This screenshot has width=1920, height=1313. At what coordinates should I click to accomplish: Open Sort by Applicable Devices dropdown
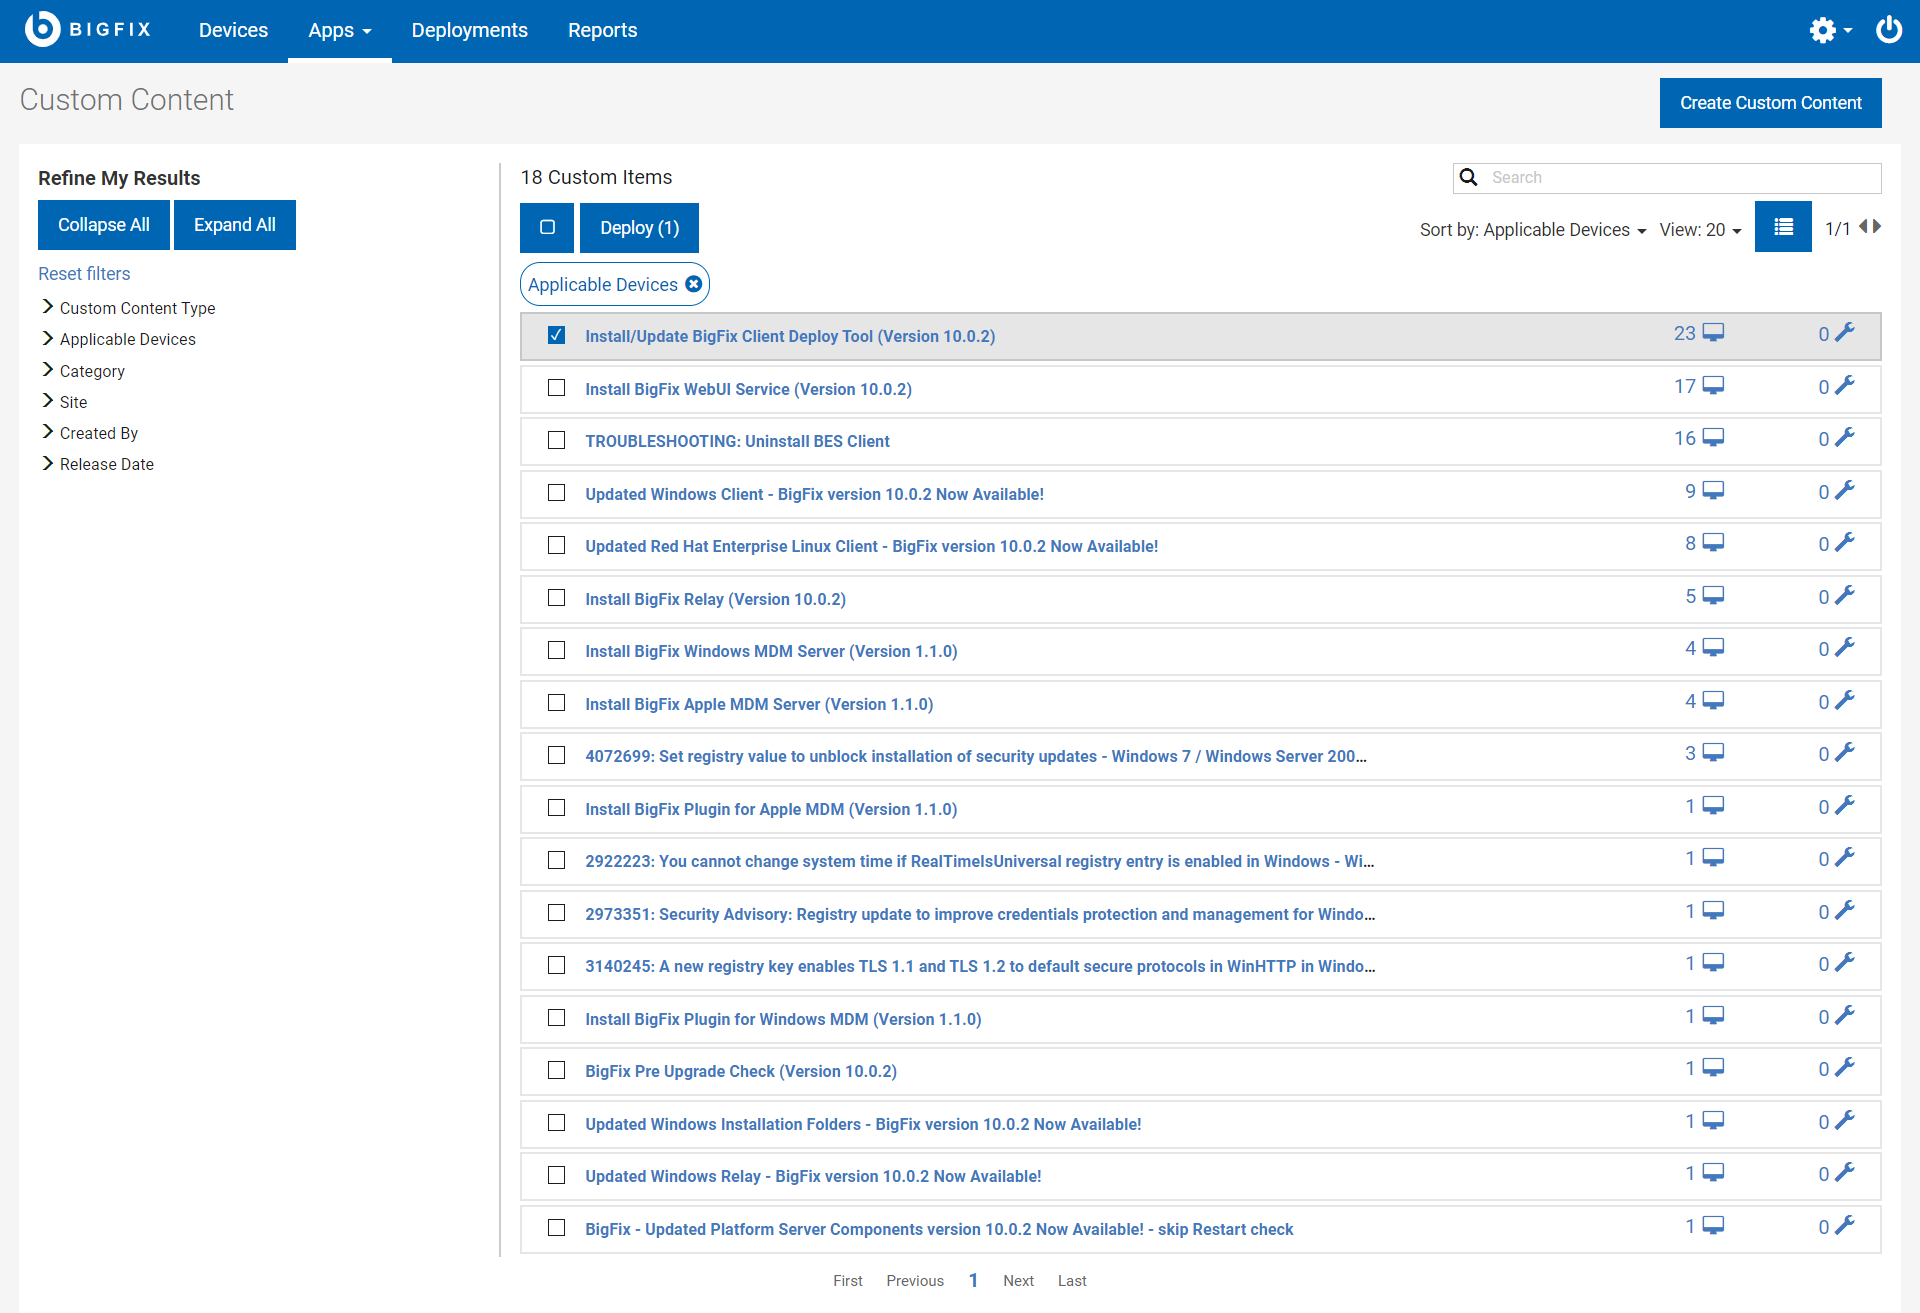(x=1532, y=230)
